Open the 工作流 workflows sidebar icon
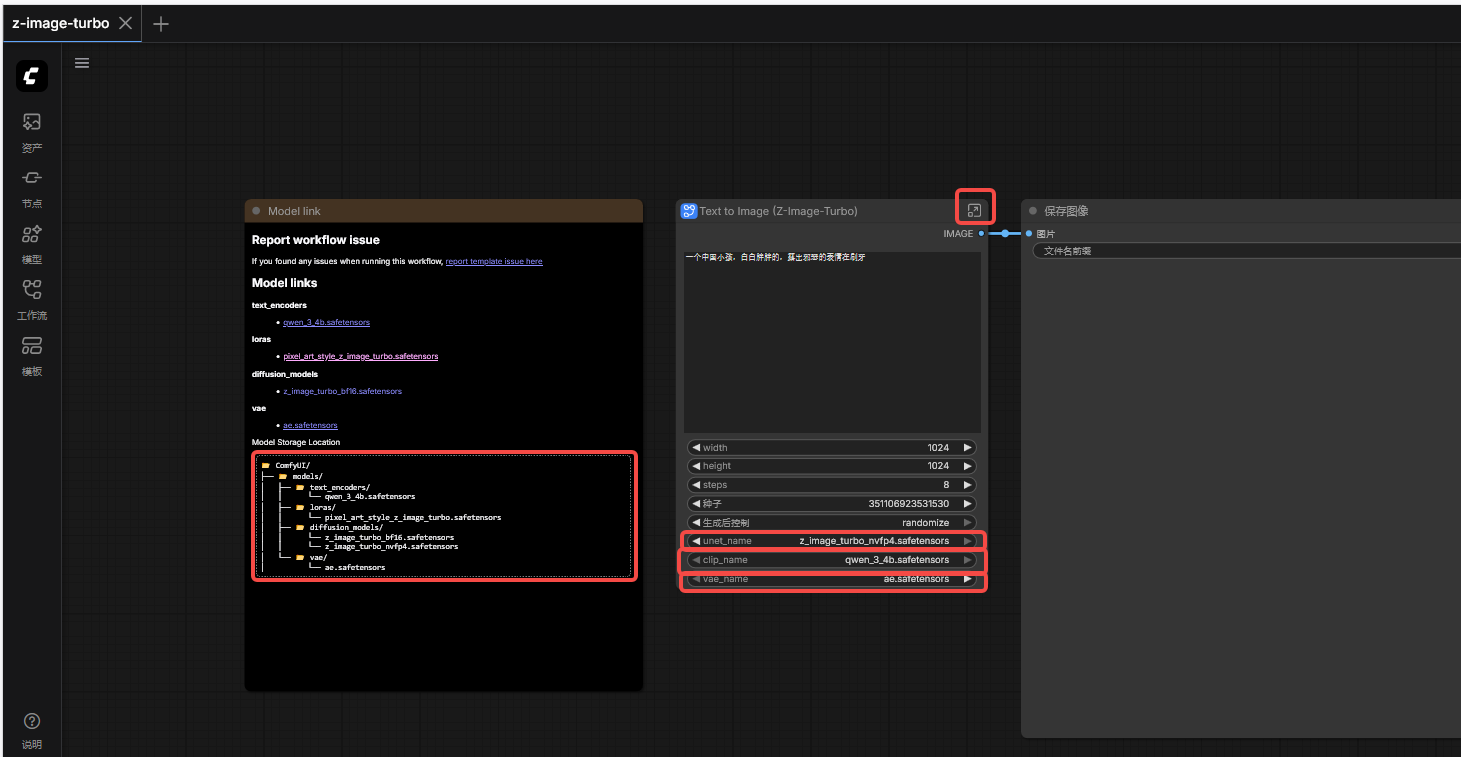The width and height of the screenshot is (1461, 757). 32,290
